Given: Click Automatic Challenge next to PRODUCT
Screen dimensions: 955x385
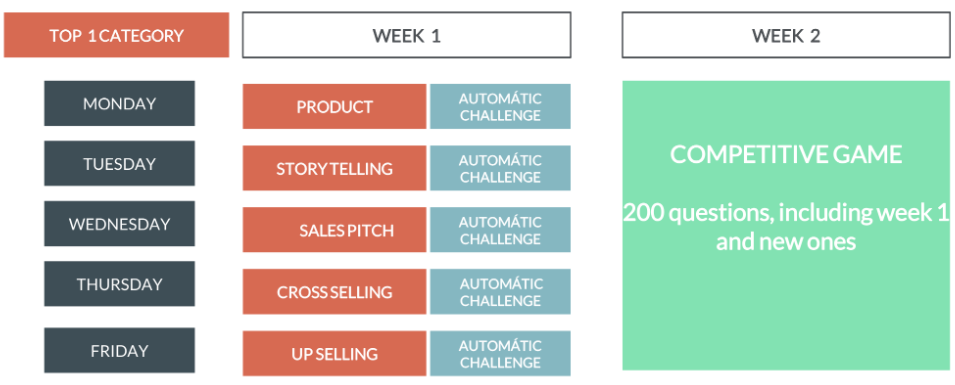Looking at the screenshot, I should (x=500, y=107).
